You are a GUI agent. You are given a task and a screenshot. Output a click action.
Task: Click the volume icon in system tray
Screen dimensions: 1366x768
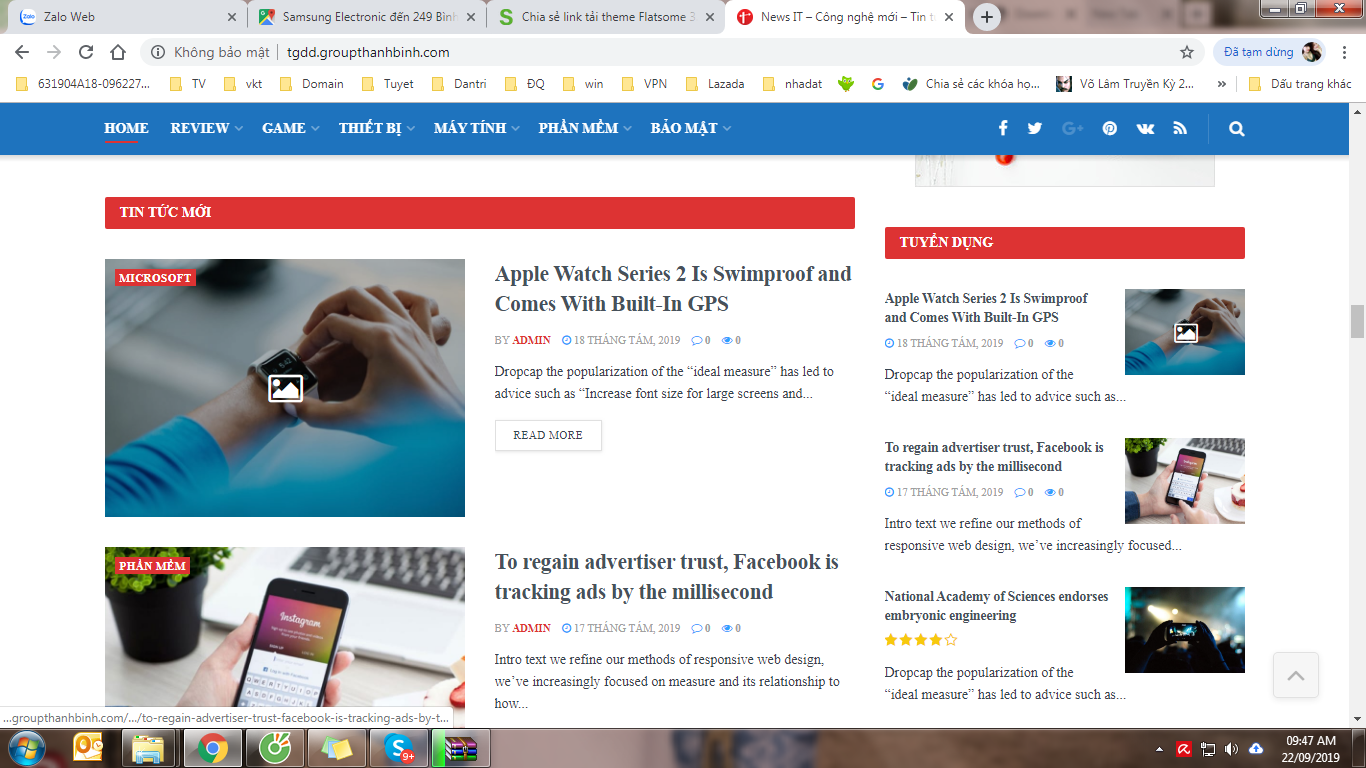click(1231, 749)
